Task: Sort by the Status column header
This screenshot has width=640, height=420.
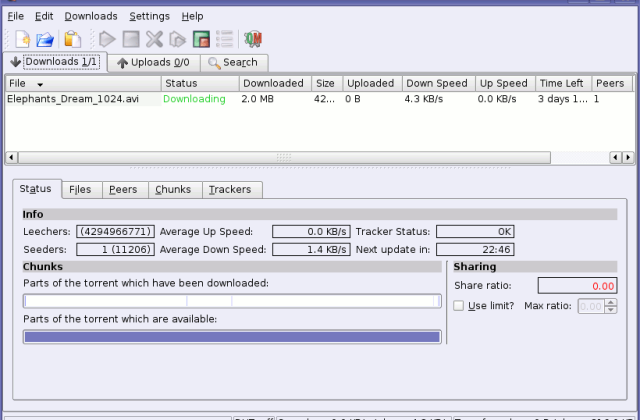Action: coord(200,83)
